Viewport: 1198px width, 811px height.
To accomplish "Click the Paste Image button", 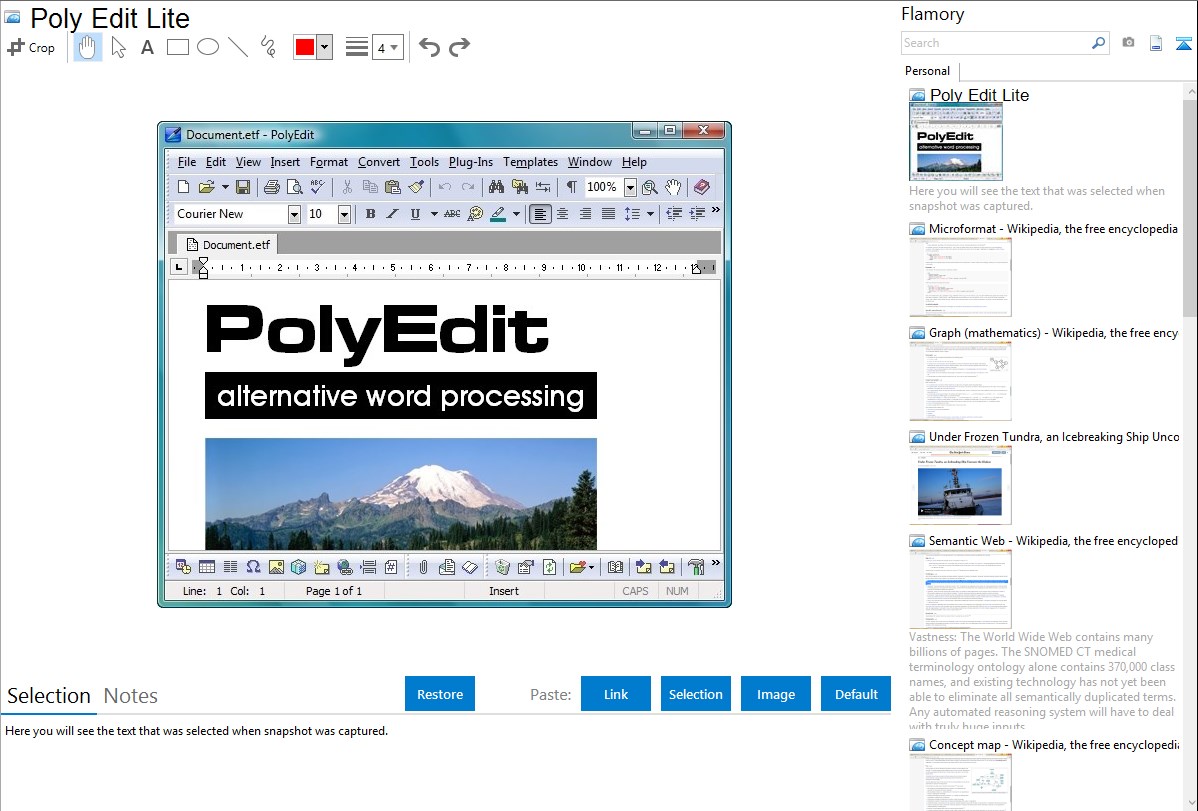I will coord(776,694).
